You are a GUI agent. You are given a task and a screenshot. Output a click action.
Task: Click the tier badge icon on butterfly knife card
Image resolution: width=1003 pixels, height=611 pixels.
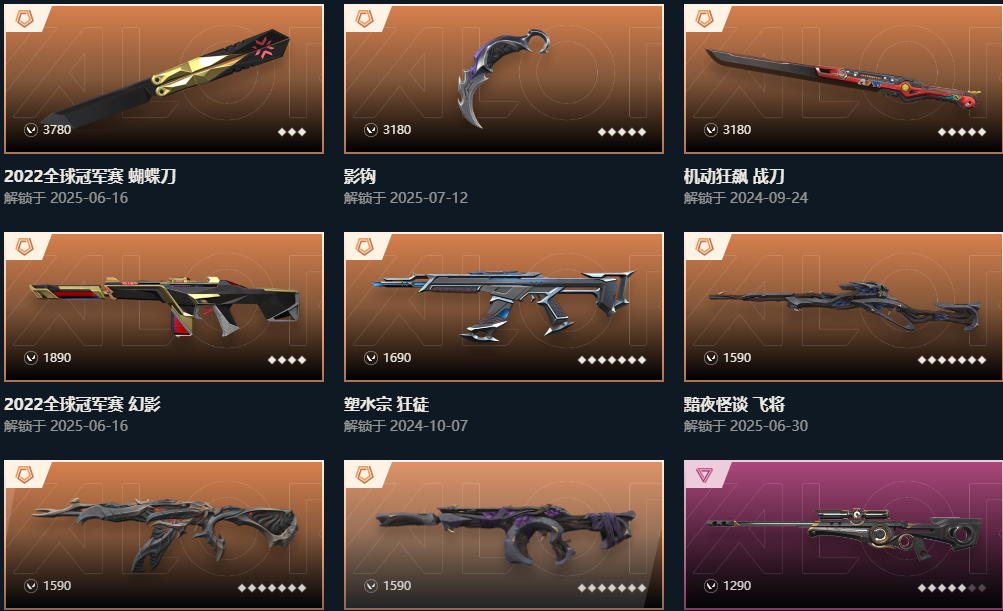[24, 19]
